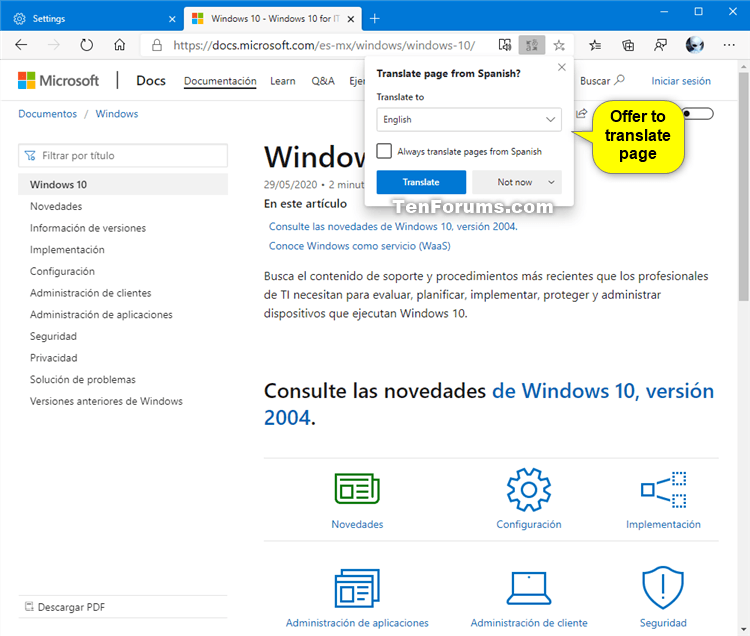
Task: Click the browser address bar URL
Action: pos(324,45)
